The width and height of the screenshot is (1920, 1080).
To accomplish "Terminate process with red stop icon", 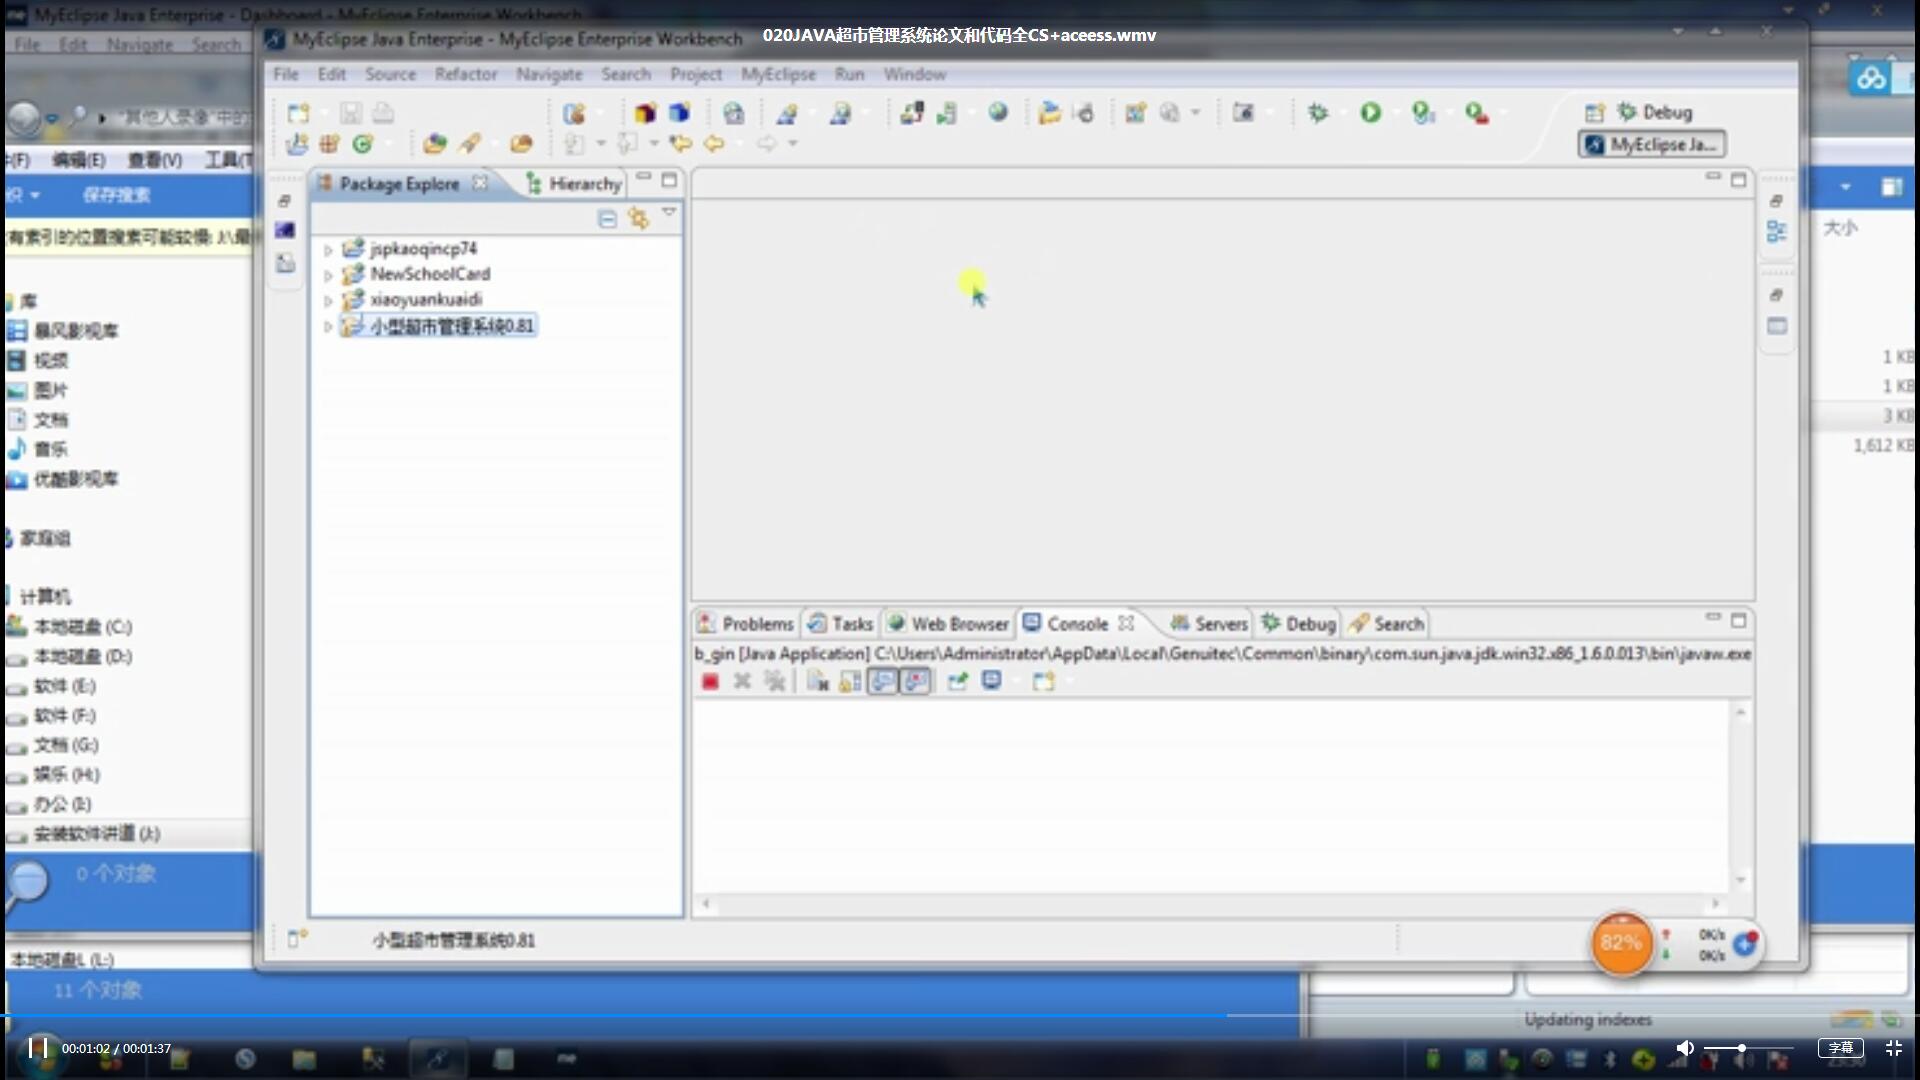I will pyautogui.click(x=710, y=682).
